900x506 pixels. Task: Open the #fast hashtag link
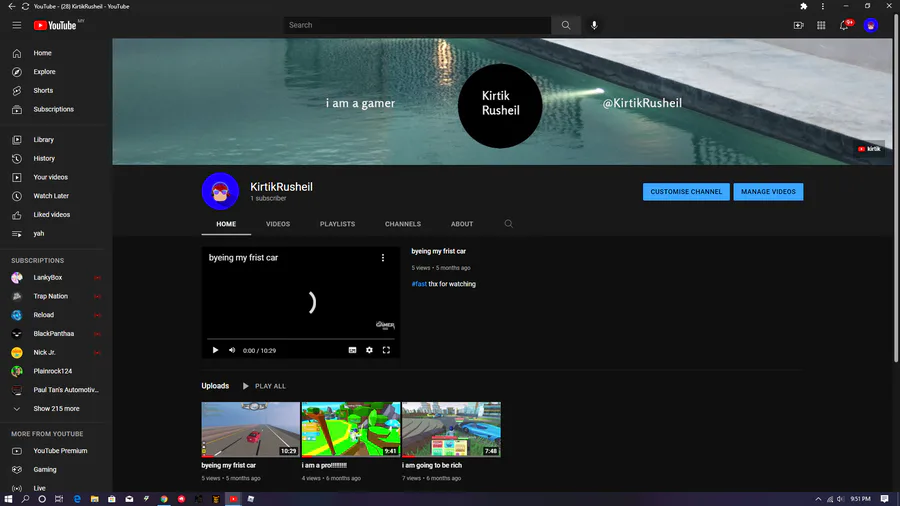tap(419, 284)
